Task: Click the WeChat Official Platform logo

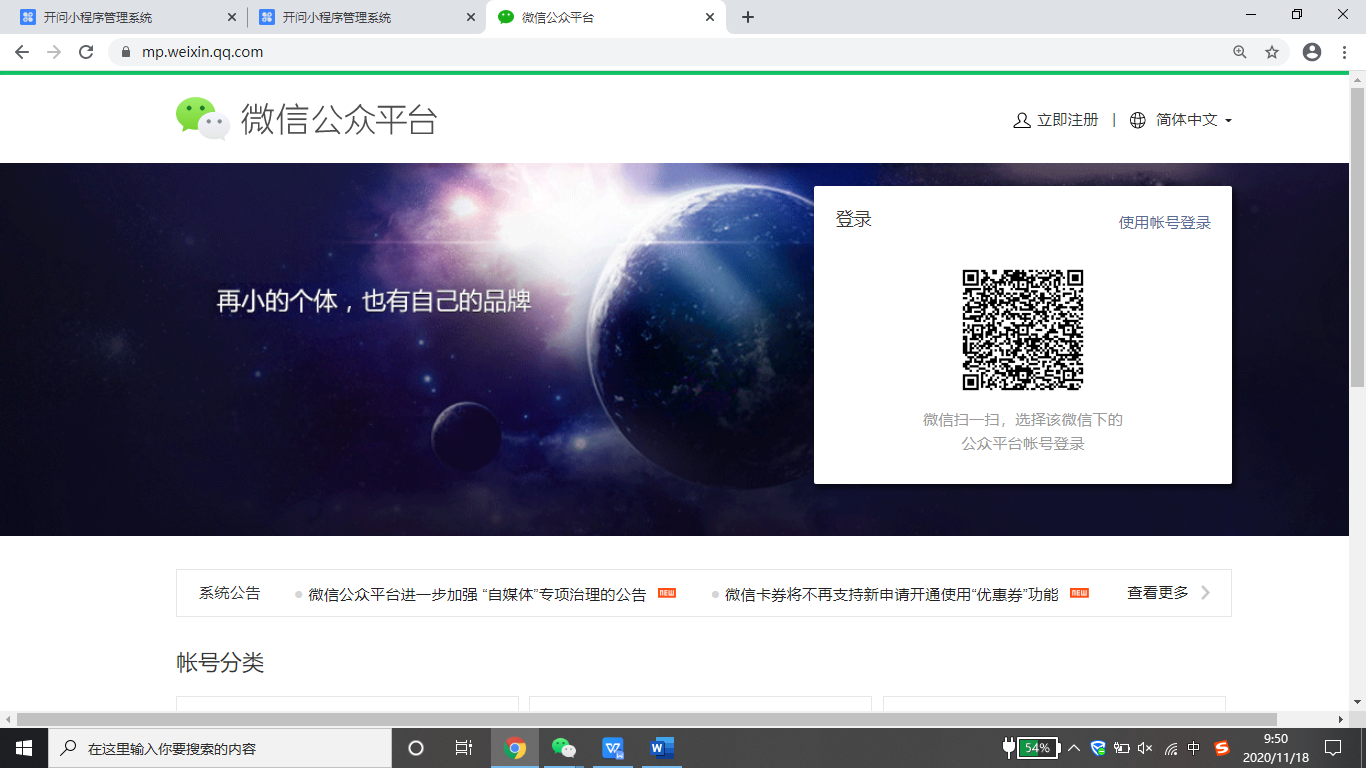Action: click(x=306, y=119)
